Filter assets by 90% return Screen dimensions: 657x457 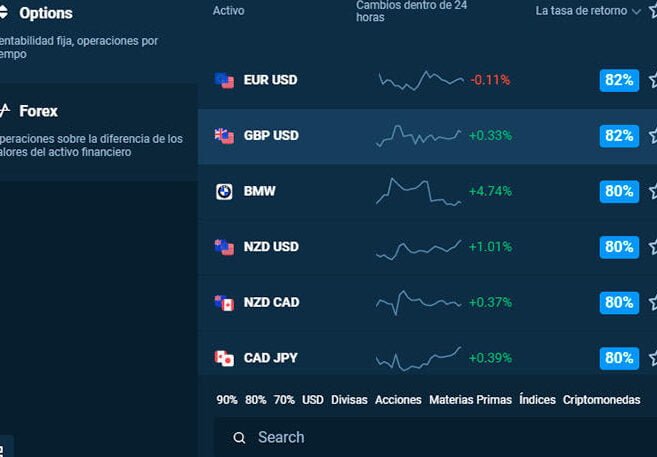(227, 400)
